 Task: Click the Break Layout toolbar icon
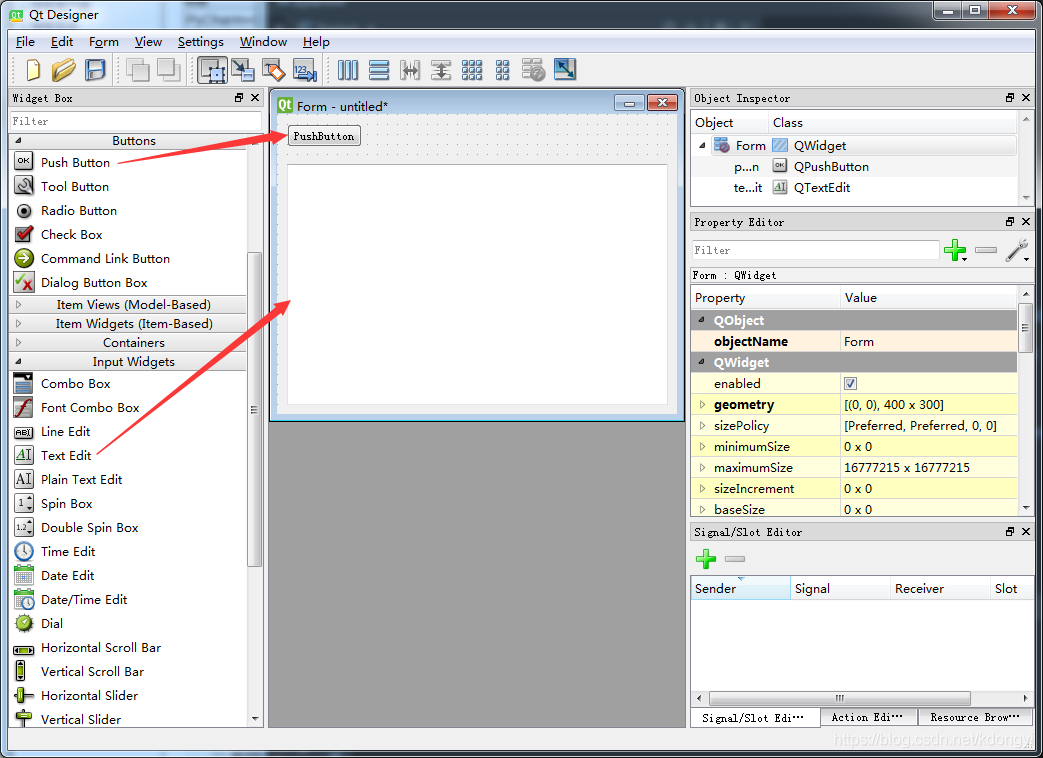(533, 70)
